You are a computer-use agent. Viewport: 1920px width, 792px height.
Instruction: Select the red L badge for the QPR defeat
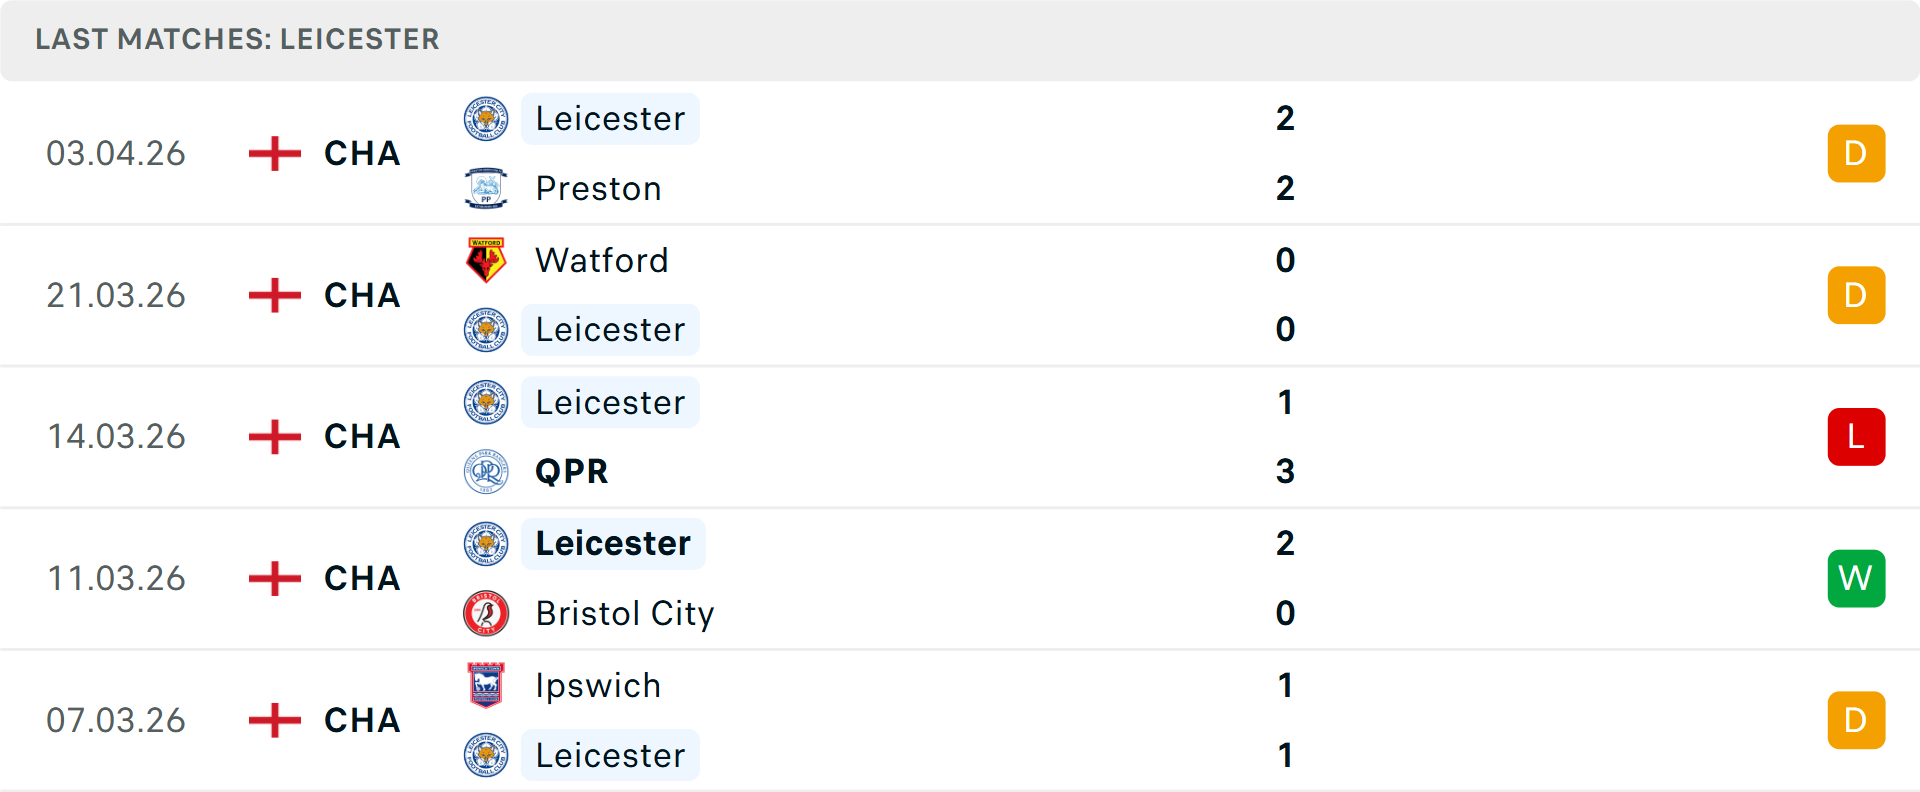pyautogui.click(x=1856, y=437)
